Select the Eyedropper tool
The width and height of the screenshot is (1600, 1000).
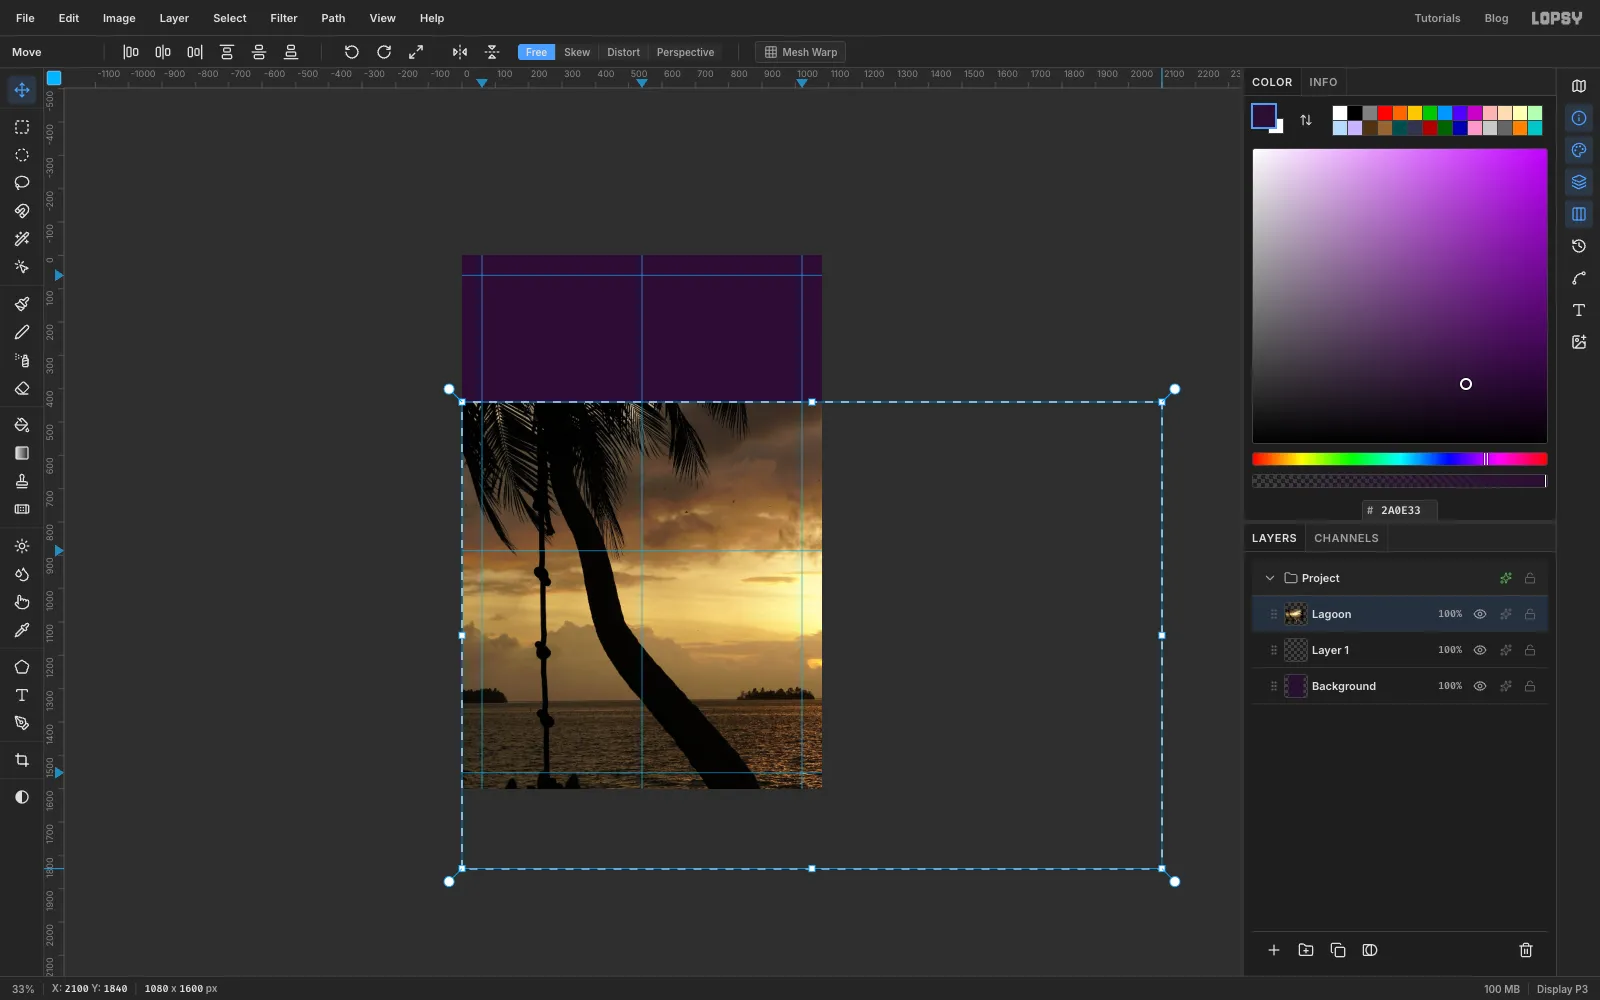tap(22, 630)
